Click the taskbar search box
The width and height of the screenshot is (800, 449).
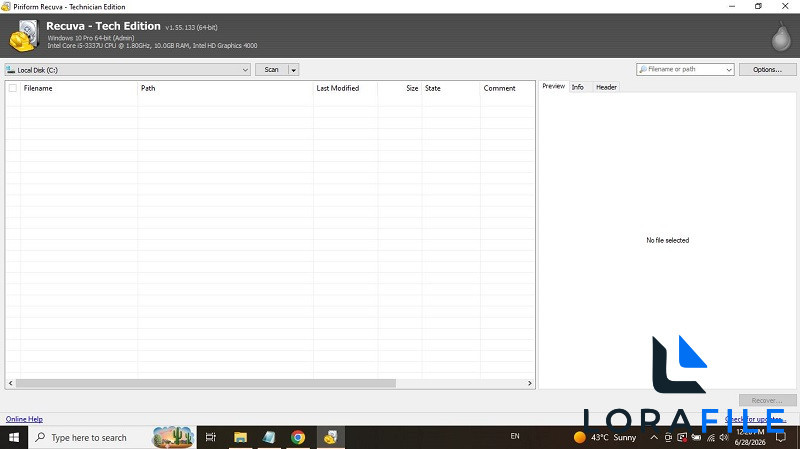coord(112,437)
